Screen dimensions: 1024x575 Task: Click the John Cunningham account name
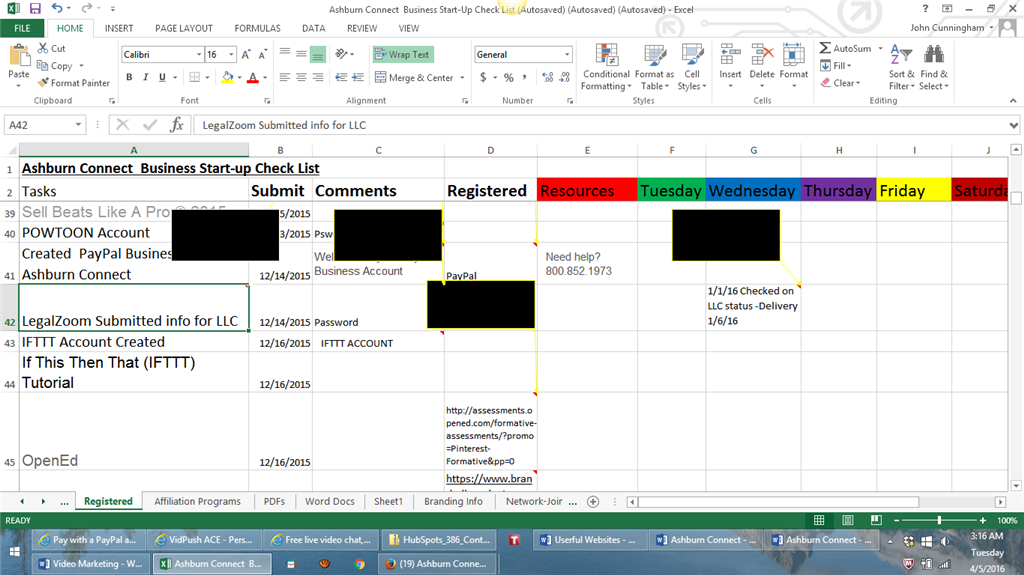[x=947, y=27]
